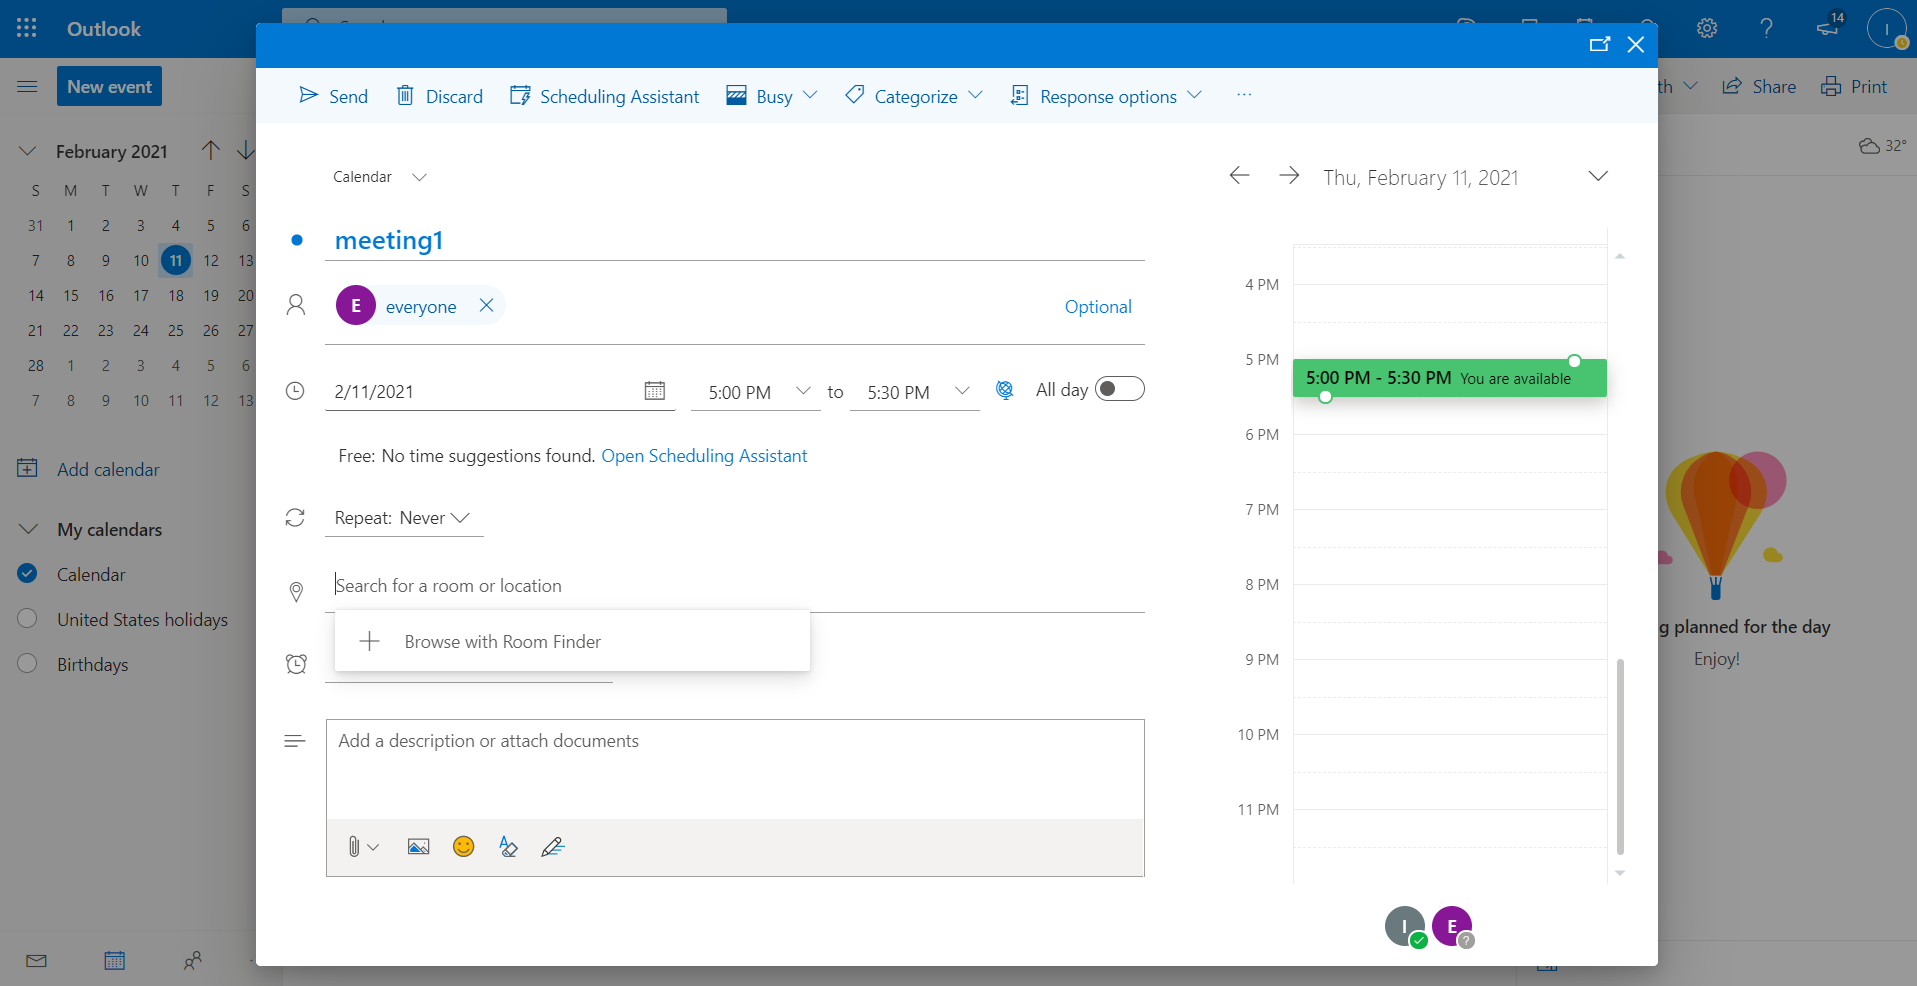The width and height of the screenshot is (1917, 986).
Task: Click the Send button
Action: pos(334,96)
